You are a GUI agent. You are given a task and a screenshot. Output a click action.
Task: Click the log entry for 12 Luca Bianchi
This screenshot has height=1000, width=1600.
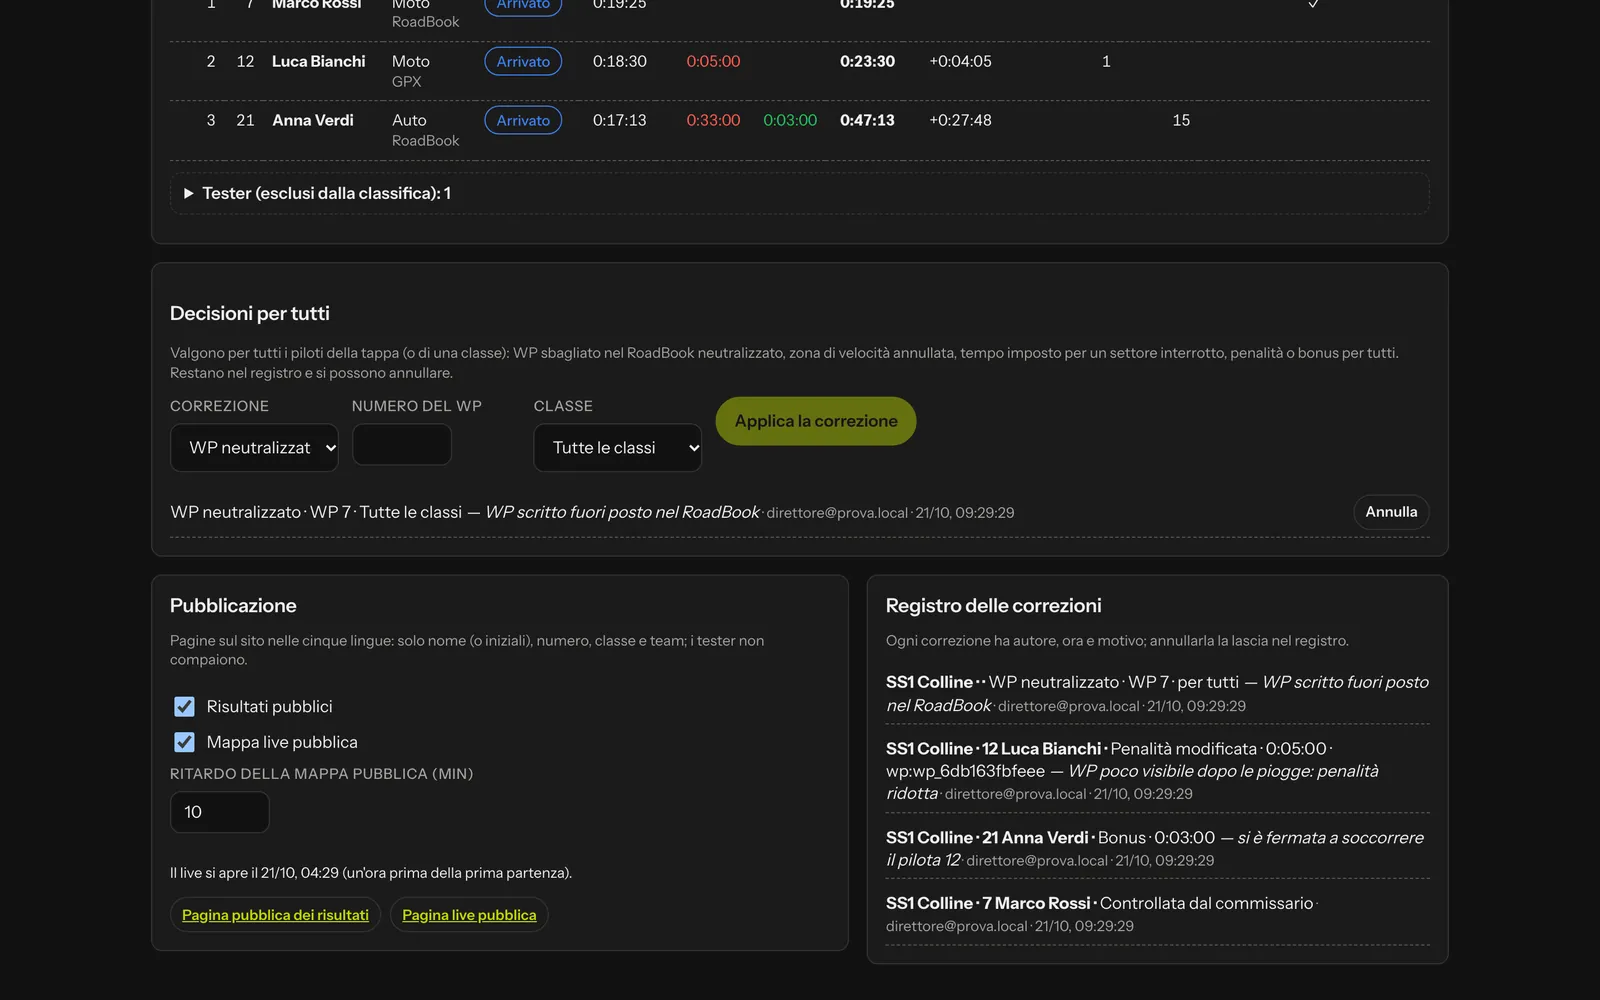1157,770
